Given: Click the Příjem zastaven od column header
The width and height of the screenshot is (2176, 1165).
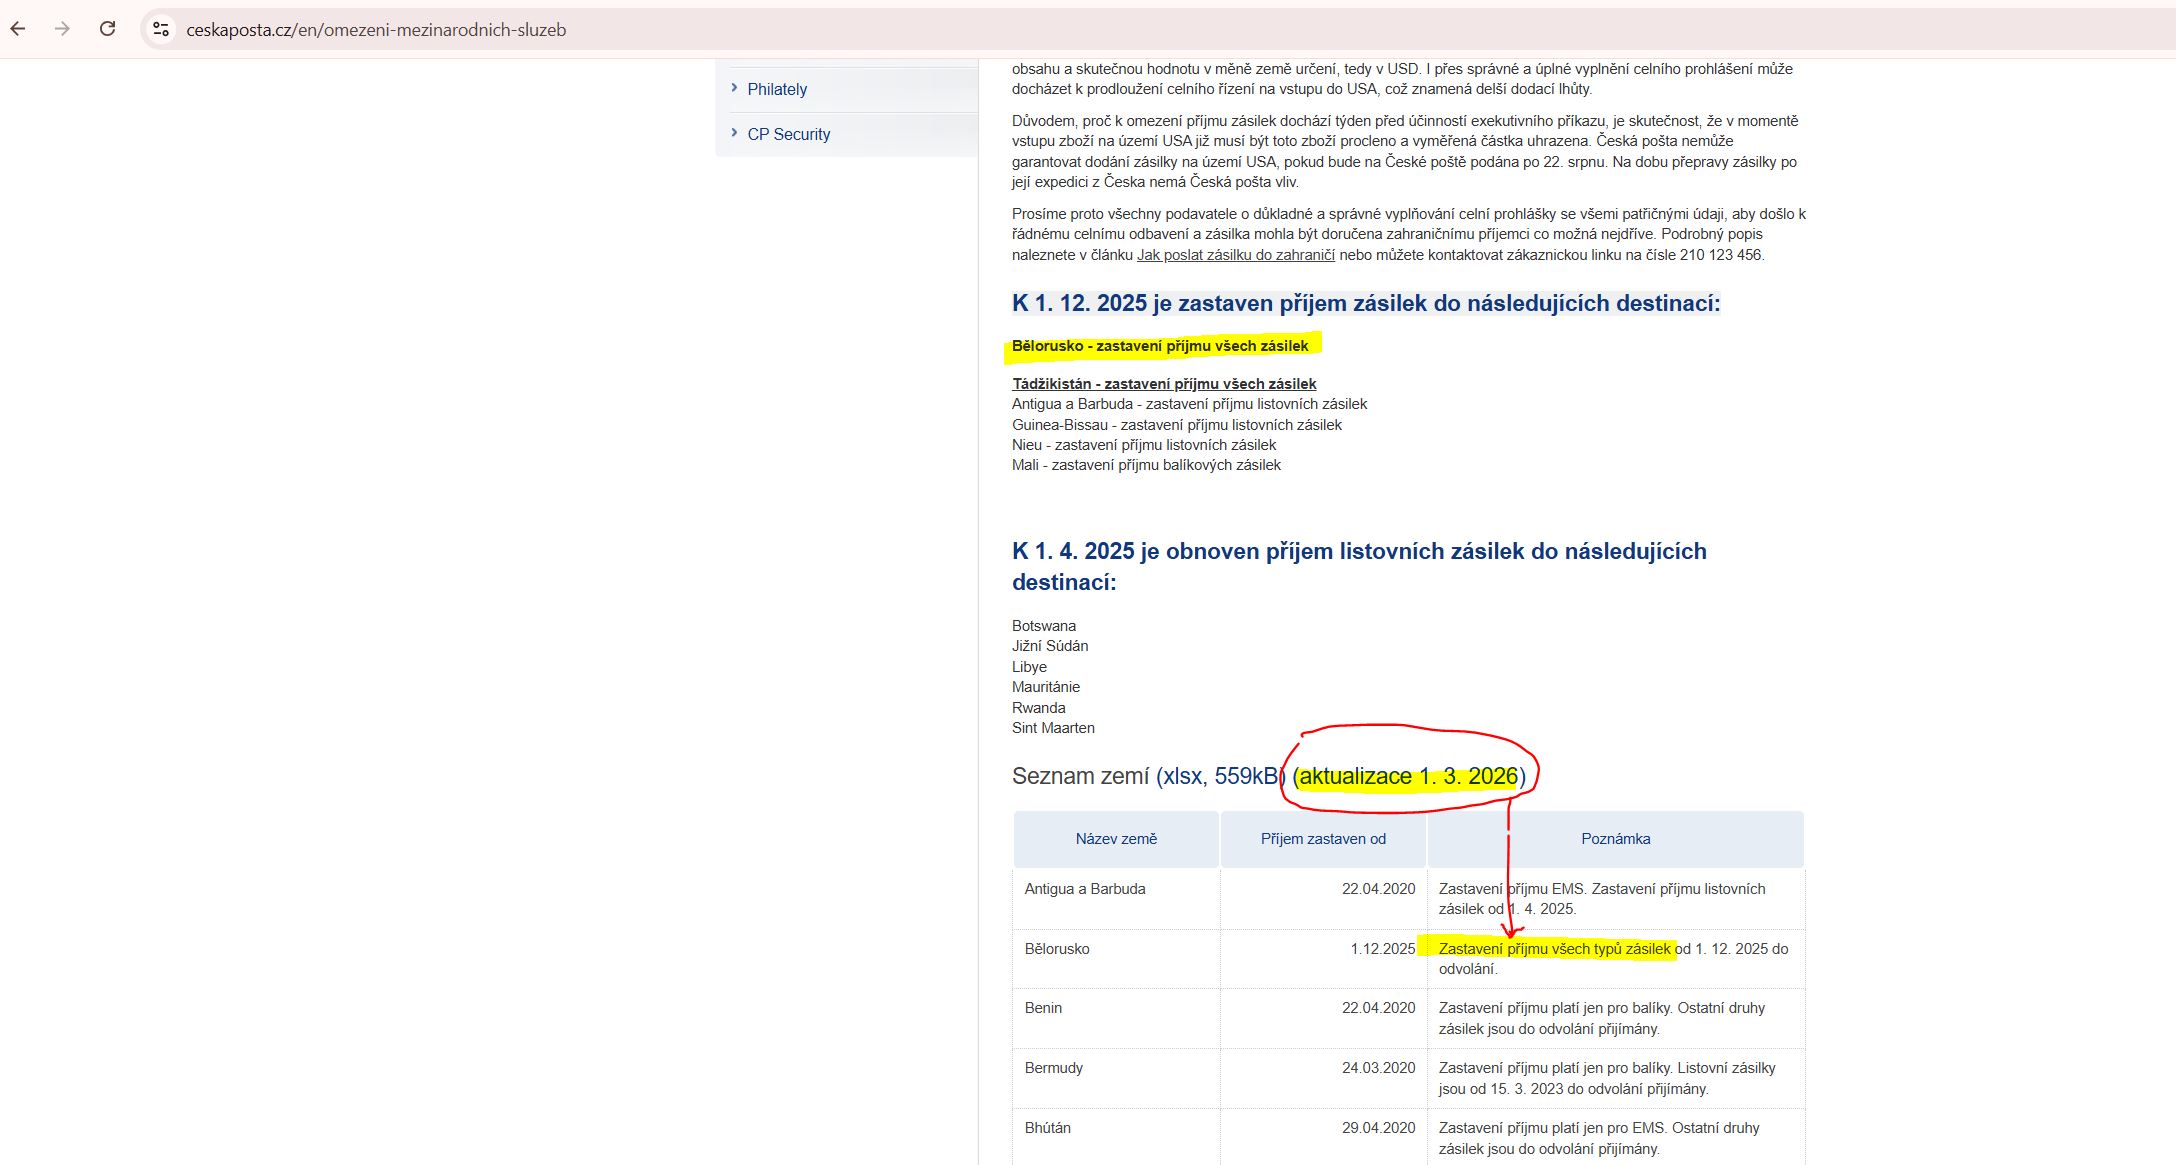Looking at the screenshot, I should pyautogui.click(x=1322, y=839).
